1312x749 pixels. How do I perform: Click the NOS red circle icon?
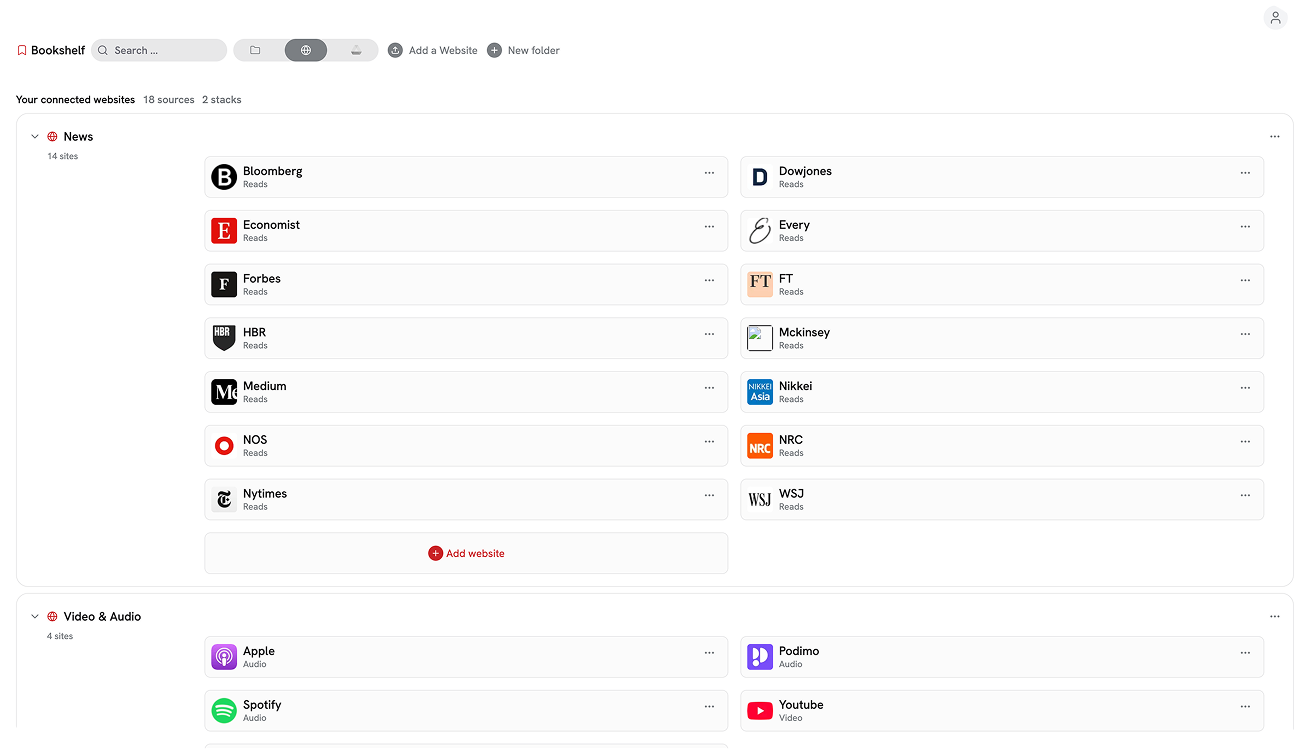pos(224,446)
